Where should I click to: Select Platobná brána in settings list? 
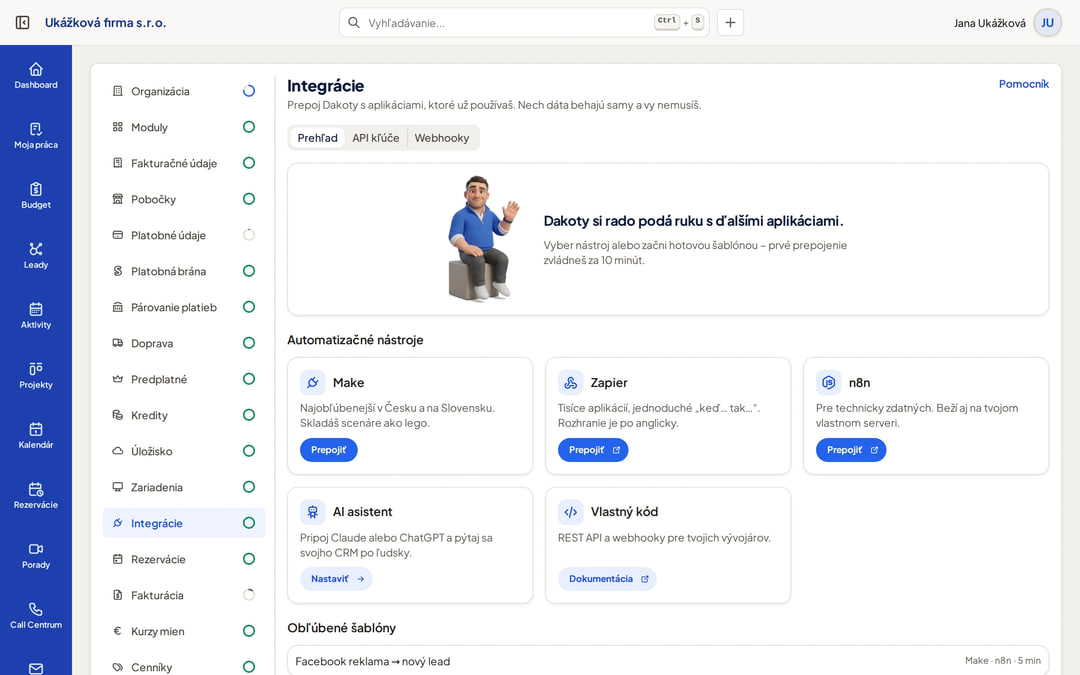coord(184,271)
